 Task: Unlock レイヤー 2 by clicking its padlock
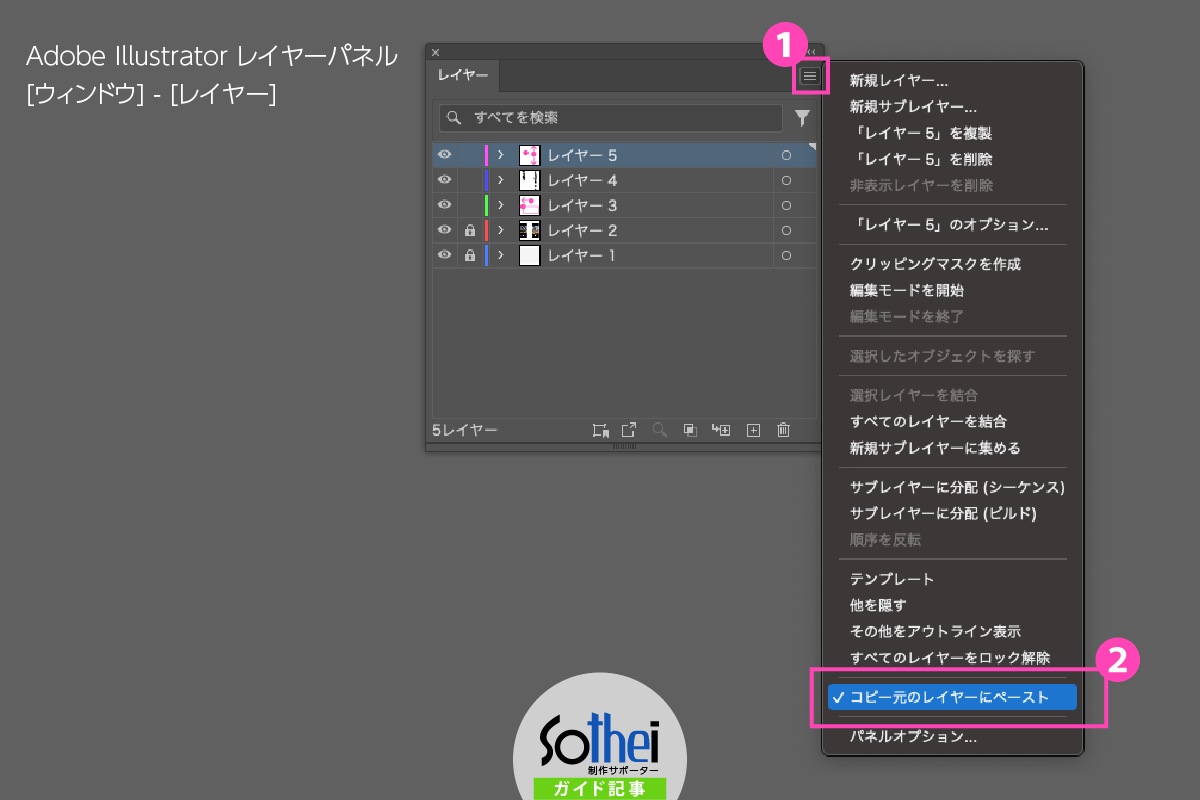tap(469, 229)
